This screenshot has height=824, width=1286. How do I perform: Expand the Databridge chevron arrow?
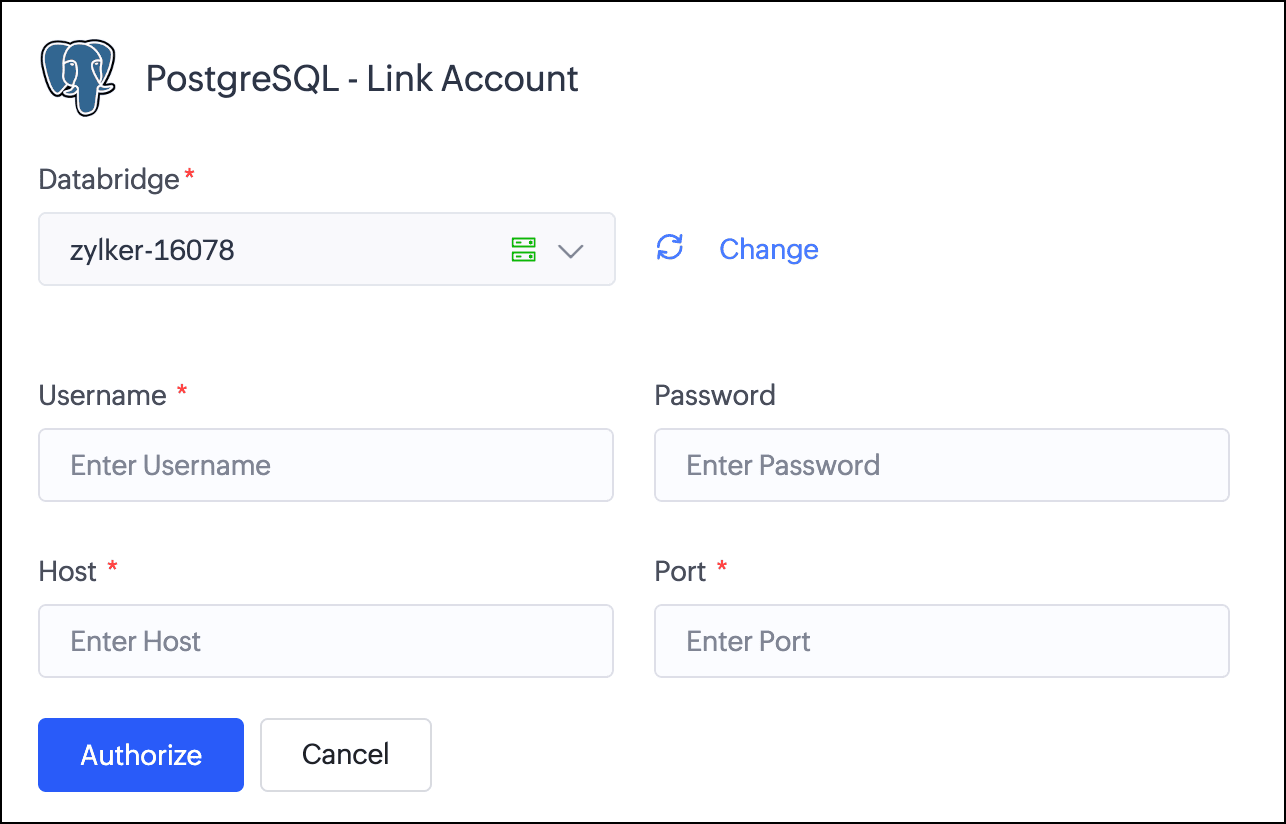click(570, 251)
